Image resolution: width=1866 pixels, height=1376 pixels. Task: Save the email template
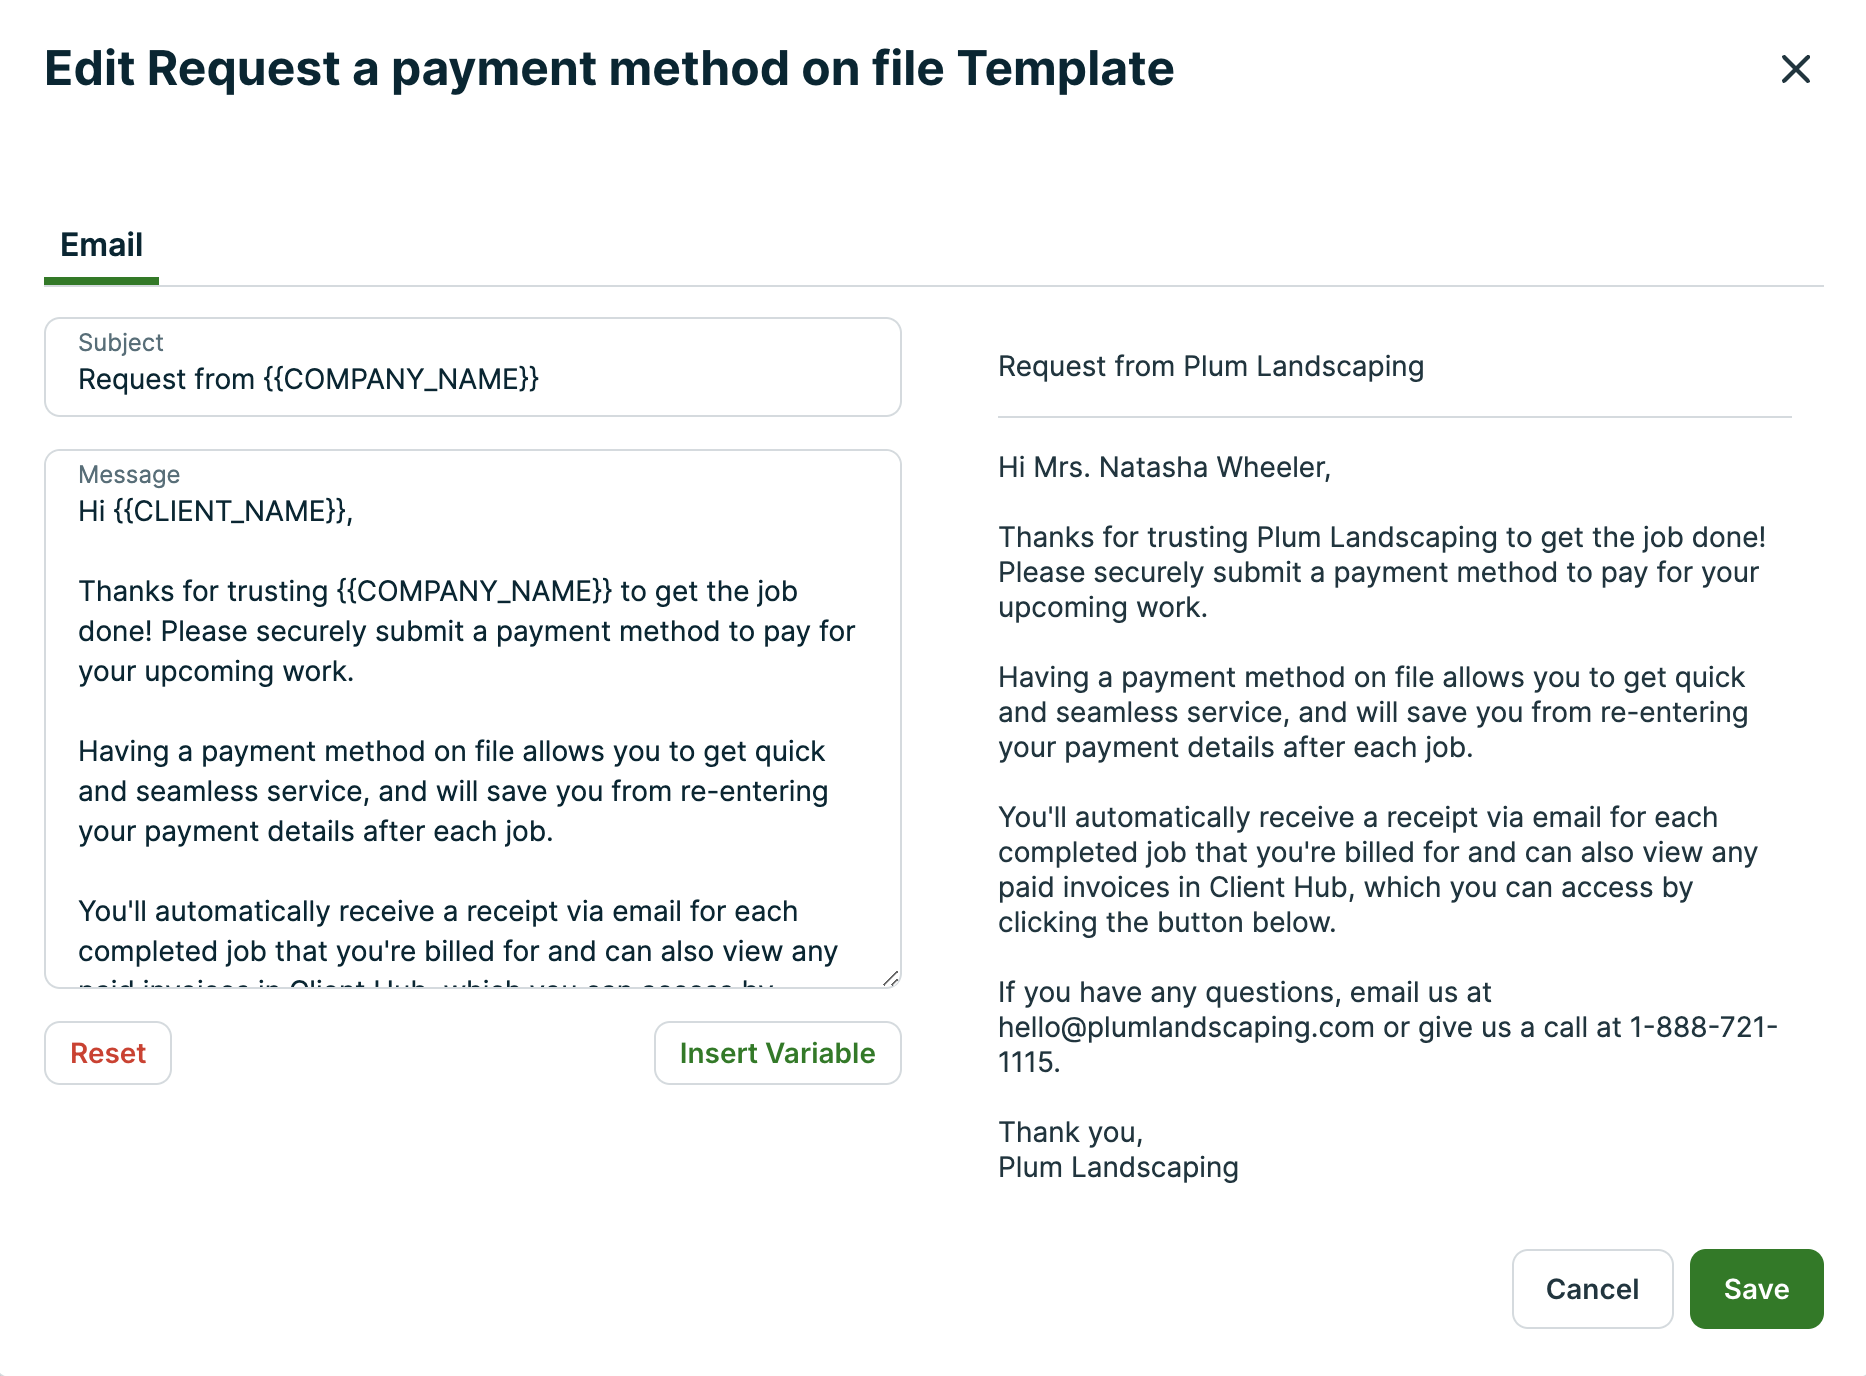click(x=1756, y=1289)
